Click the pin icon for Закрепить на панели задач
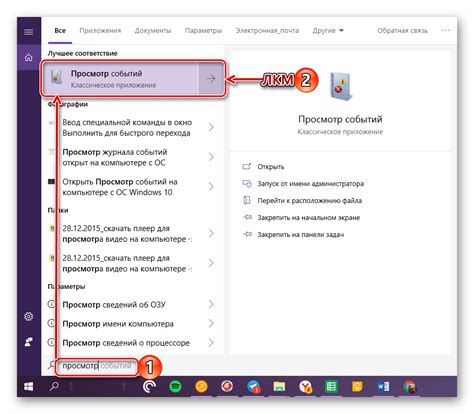474x414 pixels. tap(247, 234)
